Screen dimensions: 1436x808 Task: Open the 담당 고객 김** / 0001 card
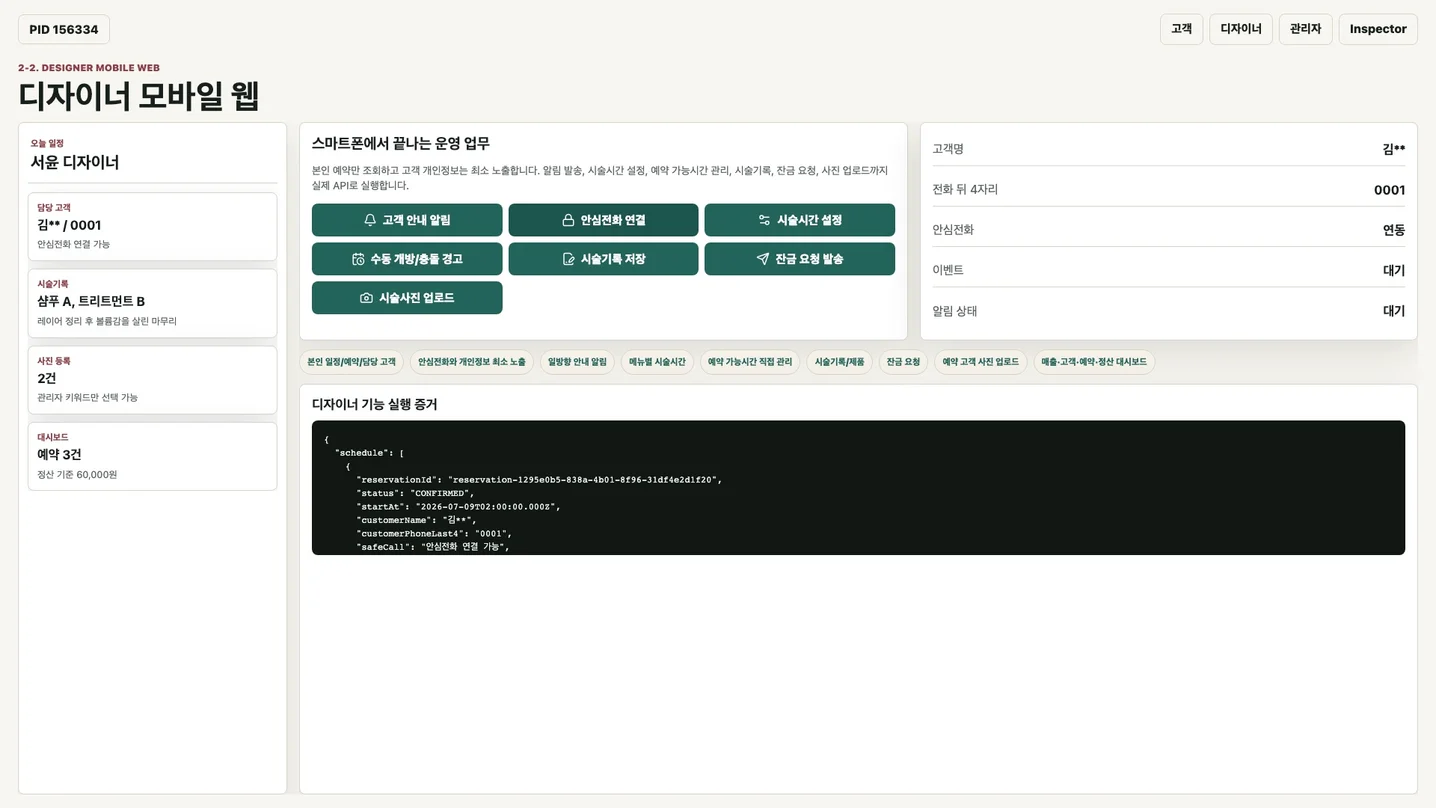152,226
